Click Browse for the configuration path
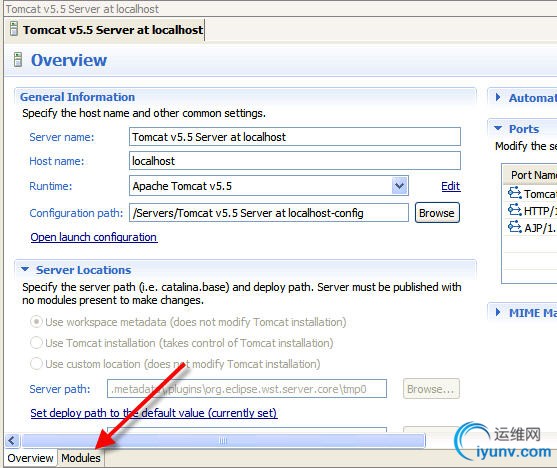The image size is (557, 468). coord(437,213)
